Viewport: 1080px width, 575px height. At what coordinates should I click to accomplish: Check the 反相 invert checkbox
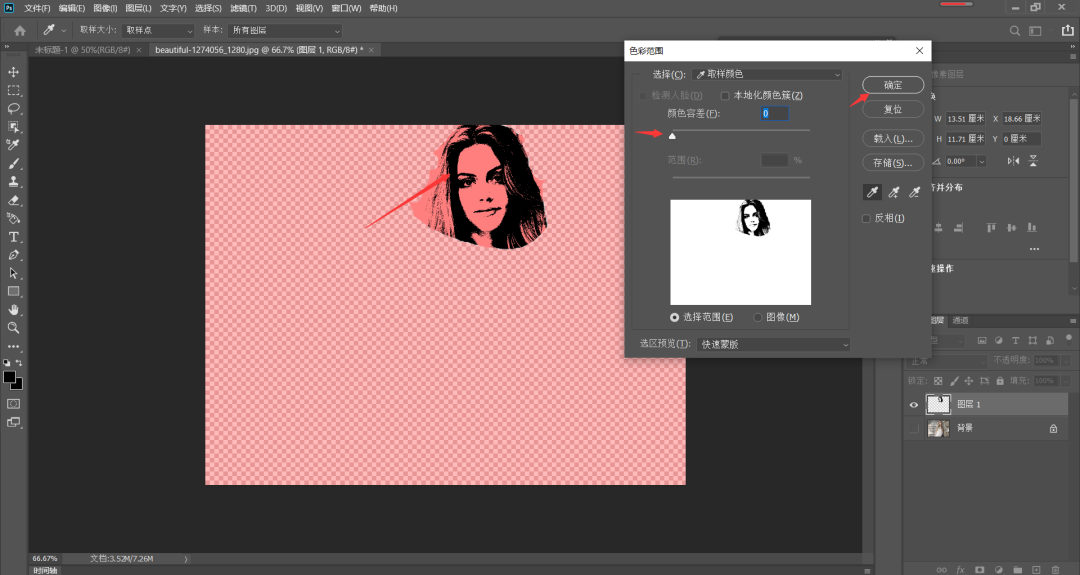pyautogui.click(x=867, y=218)
